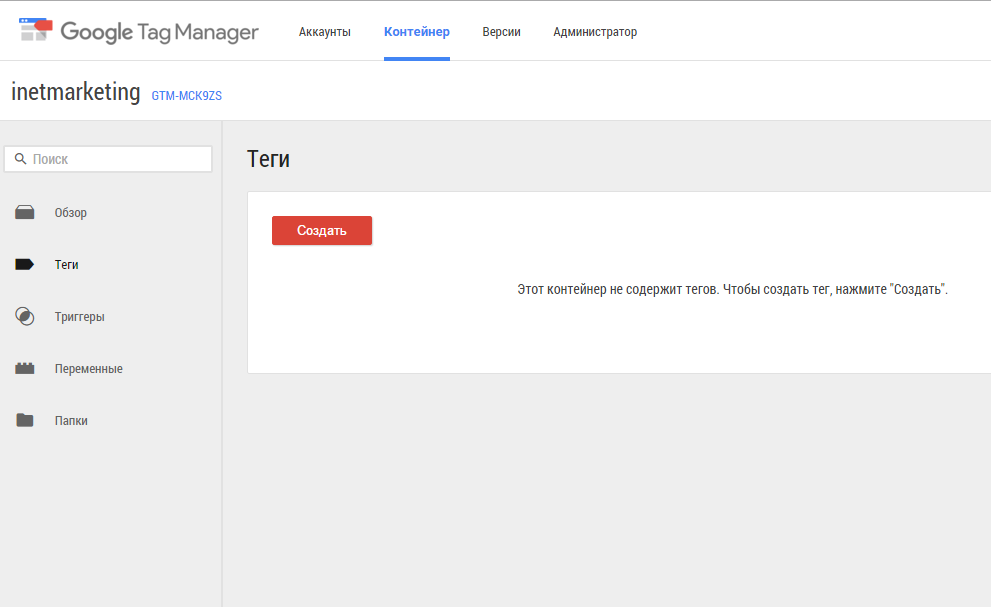Click the Google Tag Manager title text

(159, 32)
